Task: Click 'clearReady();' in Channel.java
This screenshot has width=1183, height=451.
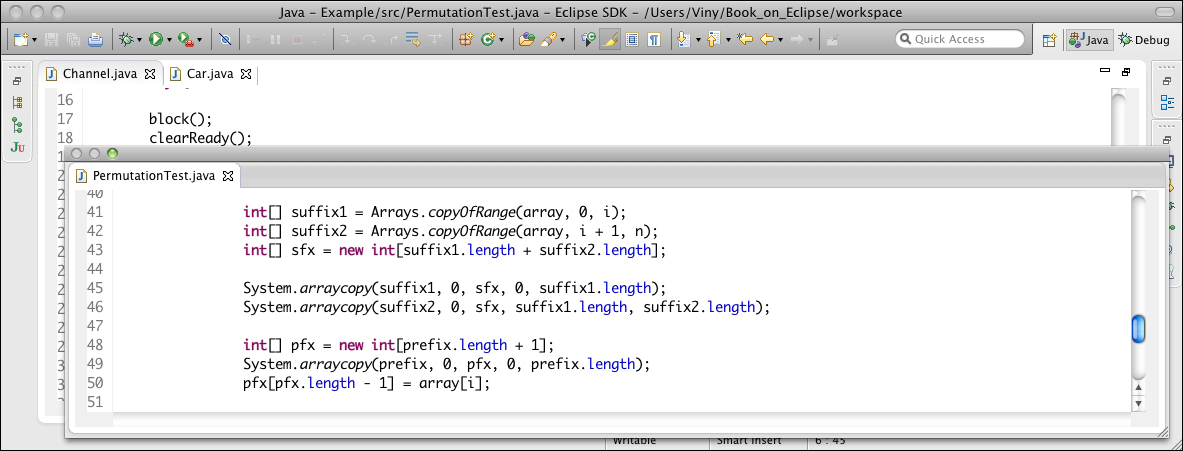Action: pyautogui.click(x=200, y=138)
